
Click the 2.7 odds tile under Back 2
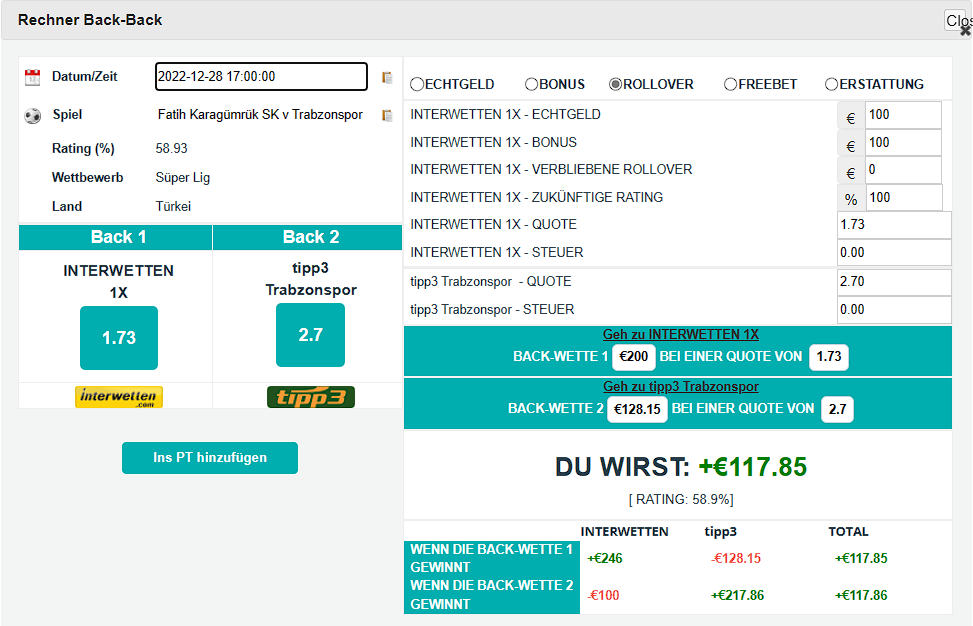pos(310,335)
